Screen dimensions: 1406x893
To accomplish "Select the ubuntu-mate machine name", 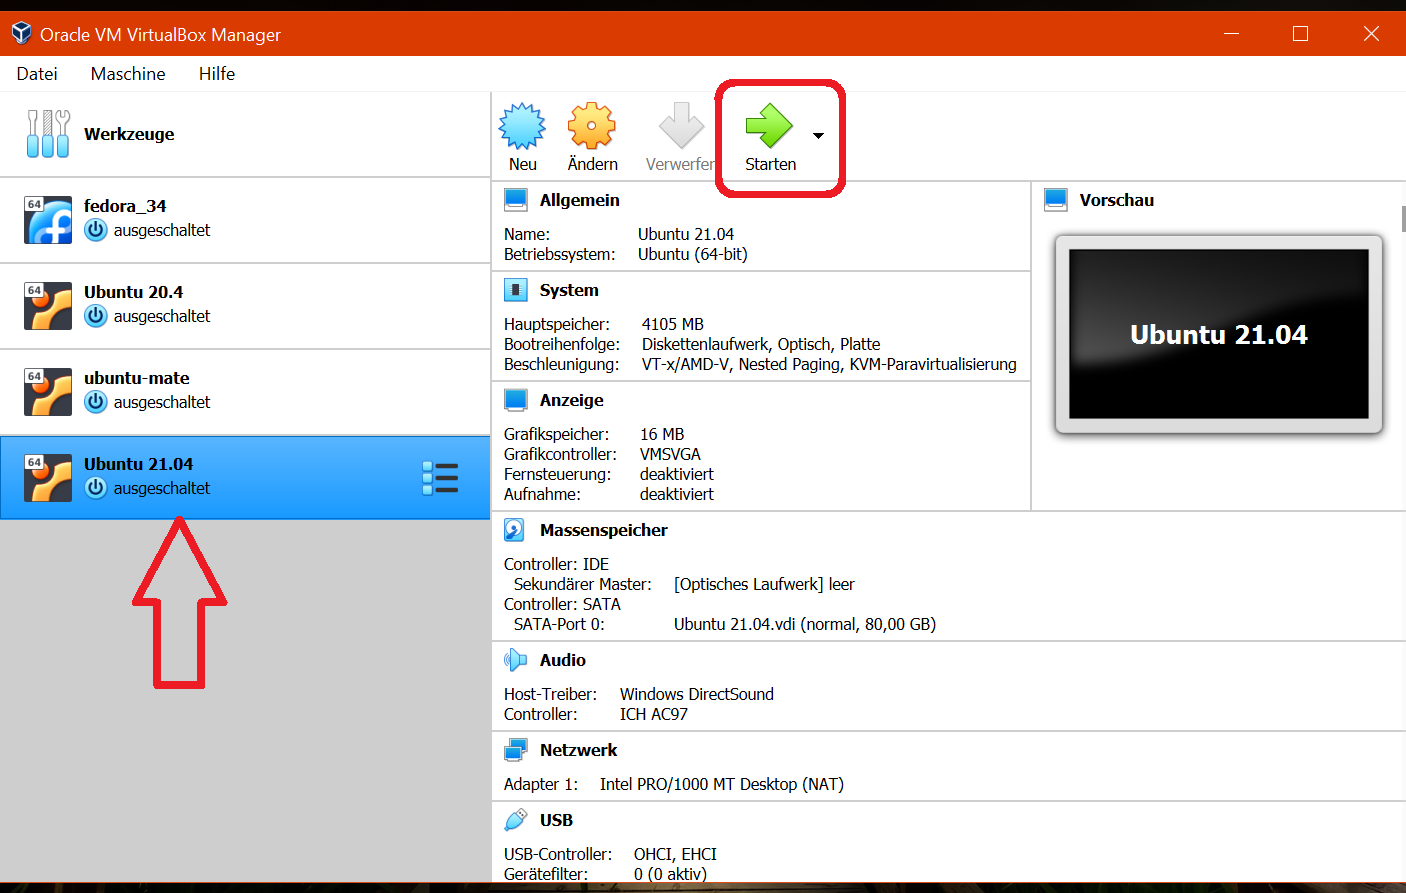I will (x=137, y=378).
